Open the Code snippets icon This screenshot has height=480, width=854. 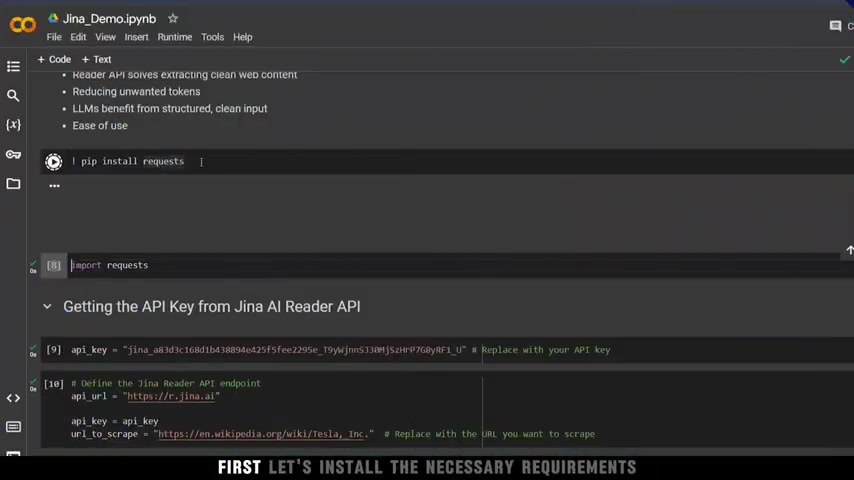[13, 398]
